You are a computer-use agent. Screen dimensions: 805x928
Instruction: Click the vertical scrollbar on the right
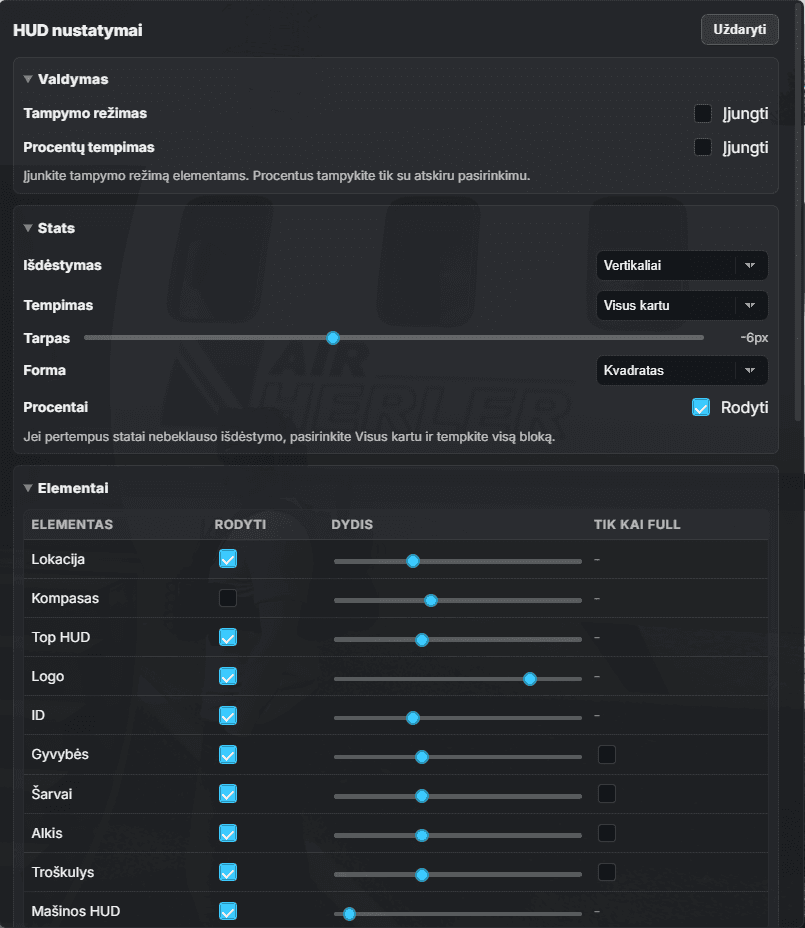click(x=798, y=213)
